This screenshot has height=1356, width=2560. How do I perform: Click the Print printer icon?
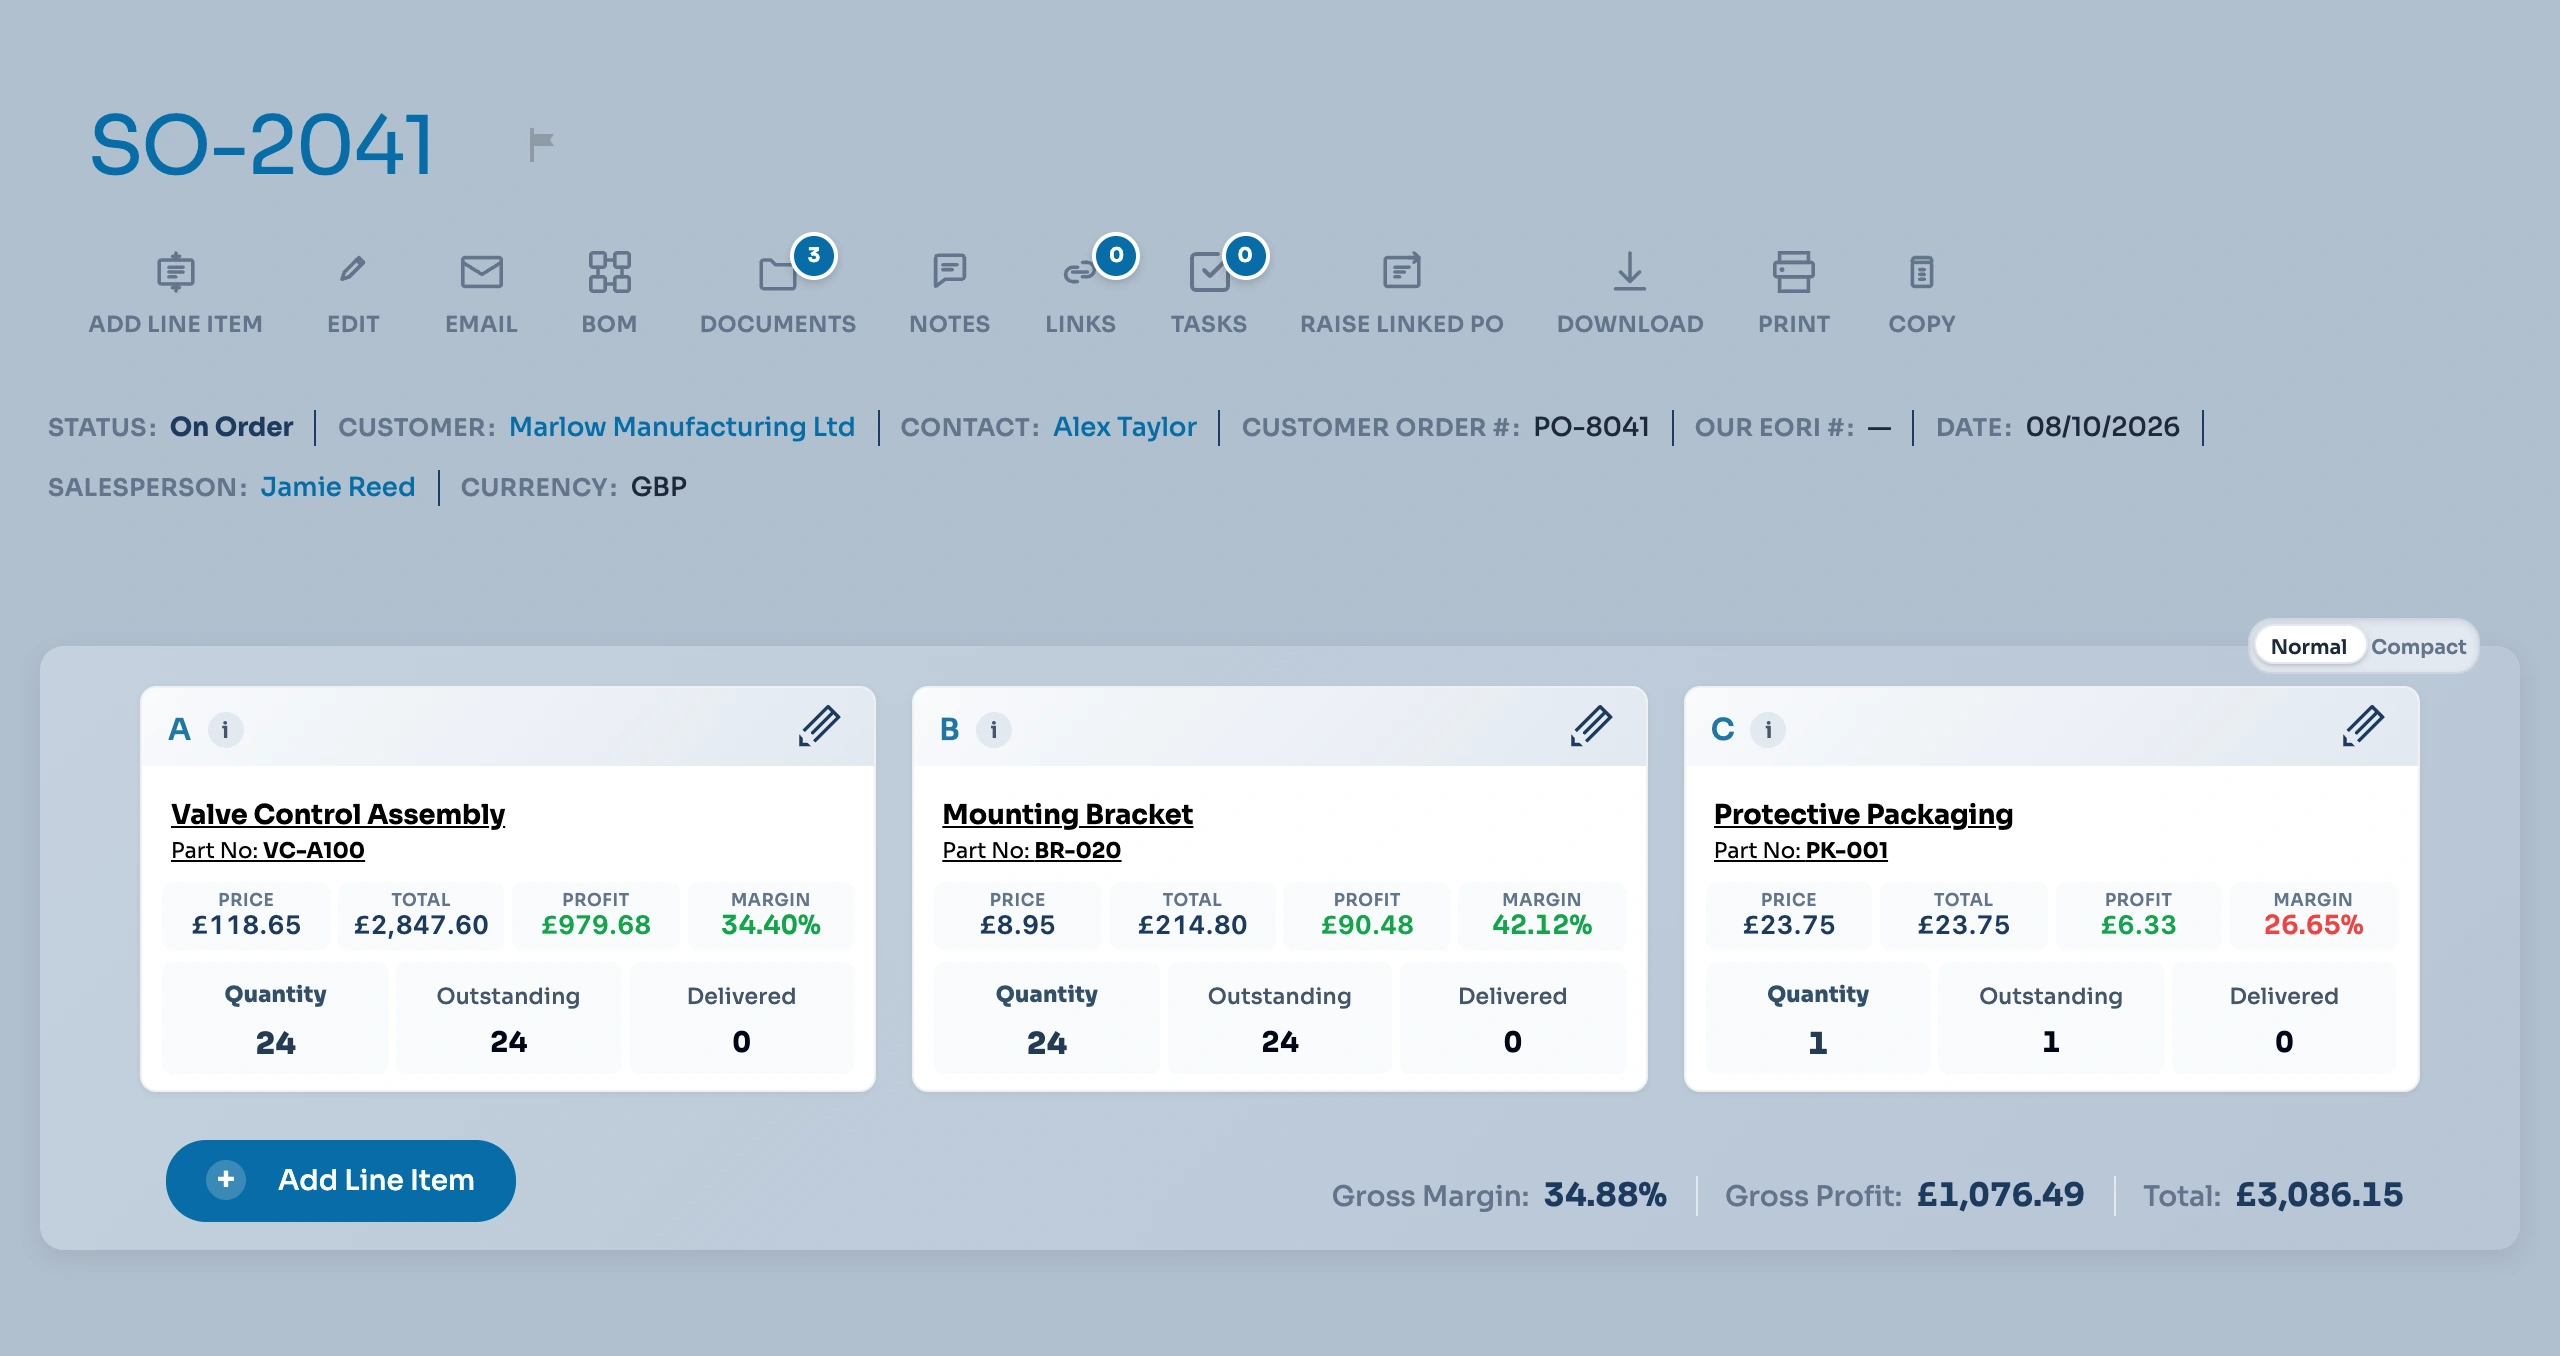1794,272
